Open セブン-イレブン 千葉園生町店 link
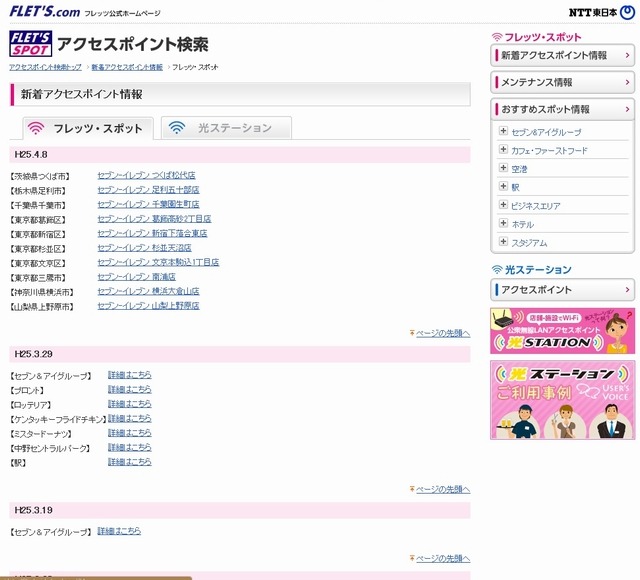The image size is (640, 580). tap(148, 204)
